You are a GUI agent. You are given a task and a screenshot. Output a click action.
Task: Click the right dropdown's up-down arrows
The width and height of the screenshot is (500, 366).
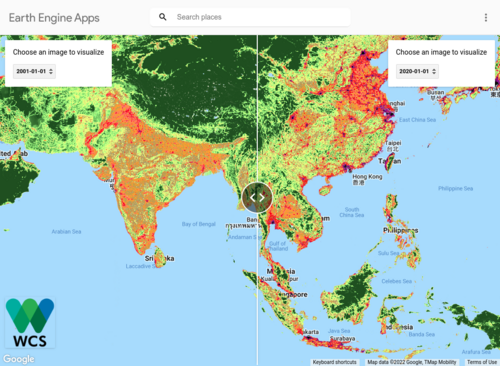coord(434,71)
